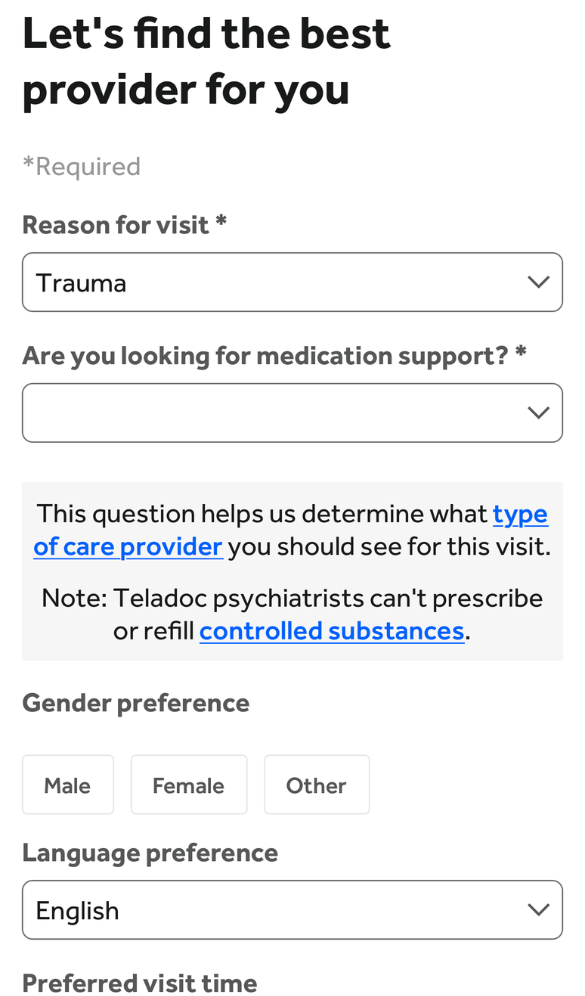Select the Female gender preference
Image resolution: width=585 pixels, height=996 pixels.
[188, 785]
